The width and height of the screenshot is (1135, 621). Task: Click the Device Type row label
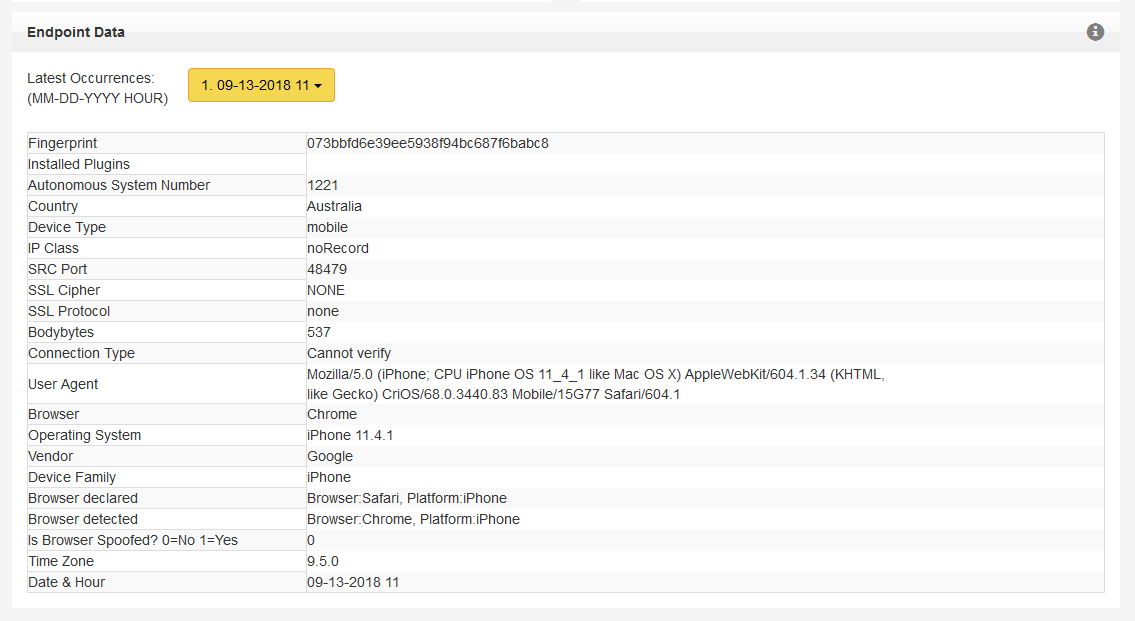point(67,227)
